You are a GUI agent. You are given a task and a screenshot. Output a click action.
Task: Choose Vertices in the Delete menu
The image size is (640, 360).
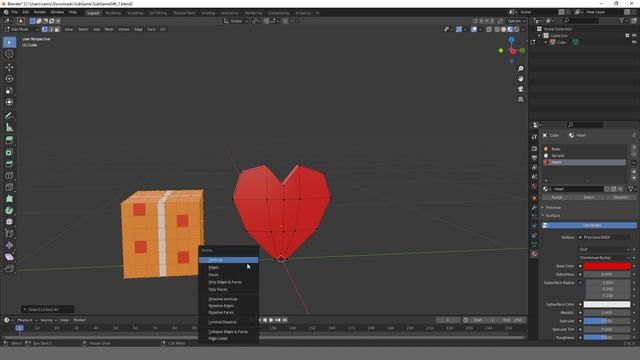[229, 260]
